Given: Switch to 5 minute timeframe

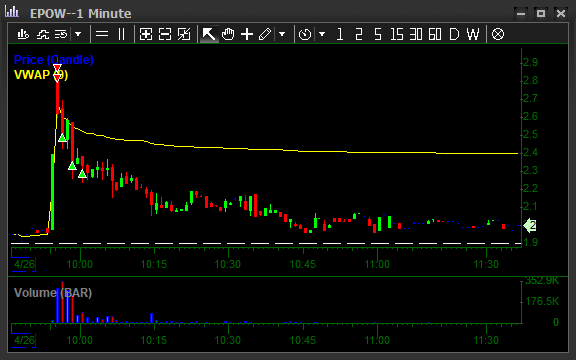Looking at the screenshot, I should click(378, 34).
